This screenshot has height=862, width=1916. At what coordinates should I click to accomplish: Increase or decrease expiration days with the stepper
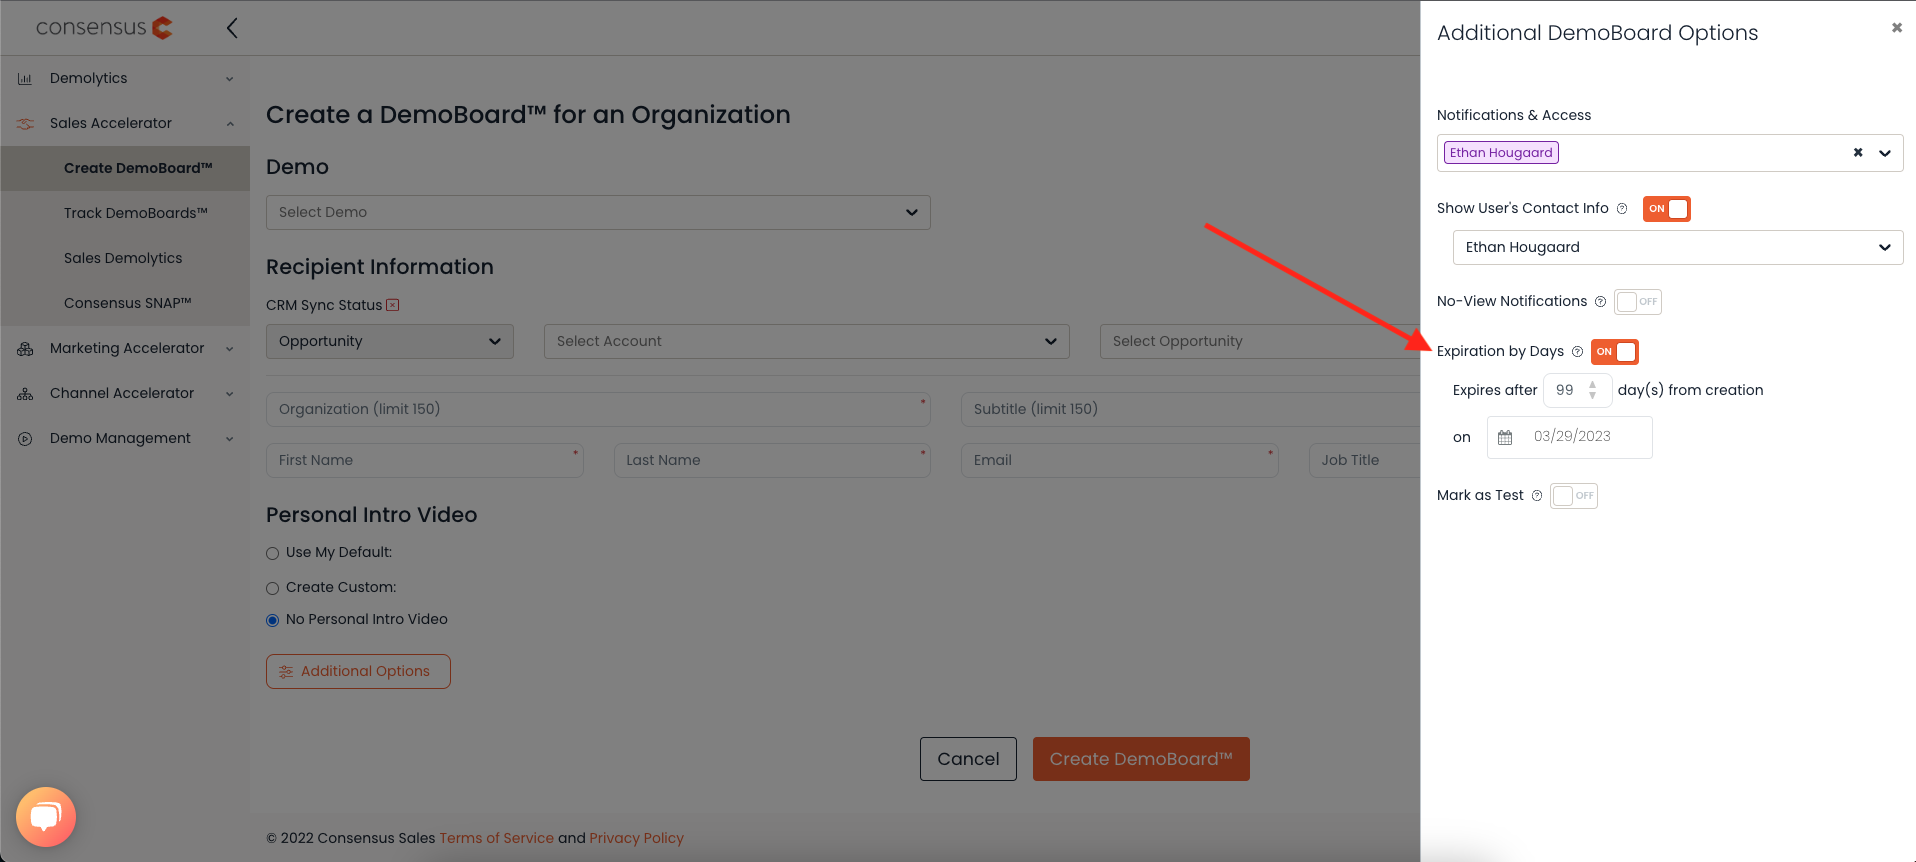click(1593, 390)
